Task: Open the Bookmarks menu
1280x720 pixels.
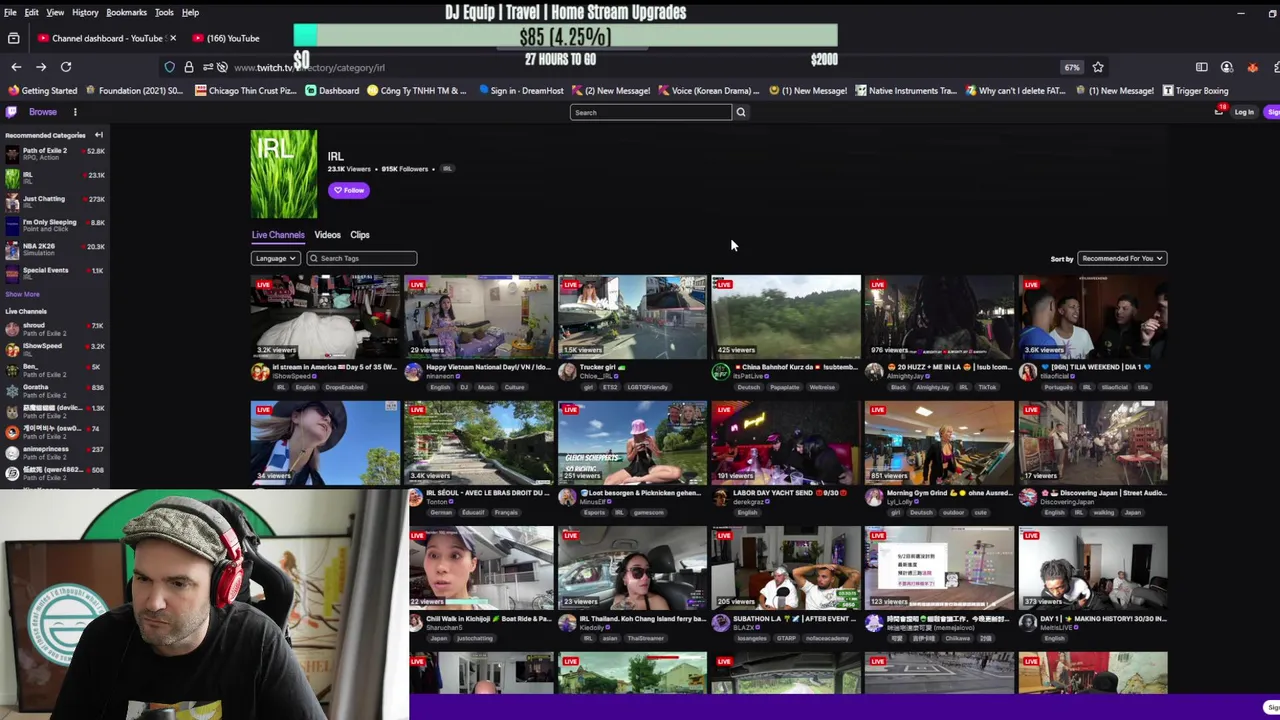Action: tap(127, 12)
